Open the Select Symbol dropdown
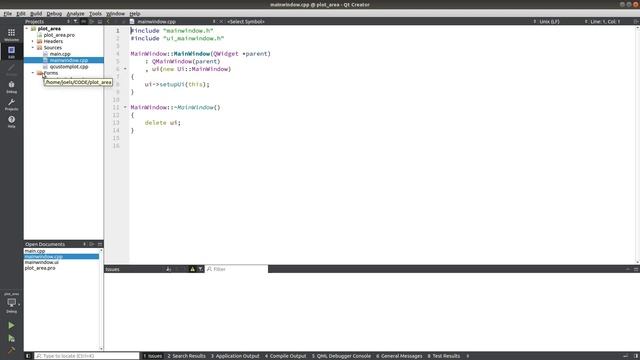 tap(246, 21)
